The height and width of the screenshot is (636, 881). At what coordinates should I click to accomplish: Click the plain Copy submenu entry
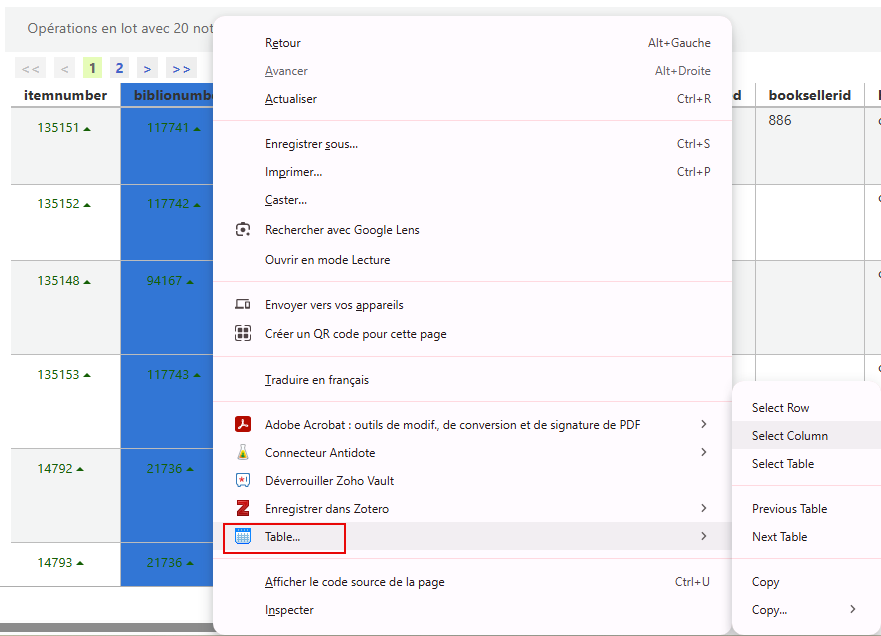(x=806, y=582)
